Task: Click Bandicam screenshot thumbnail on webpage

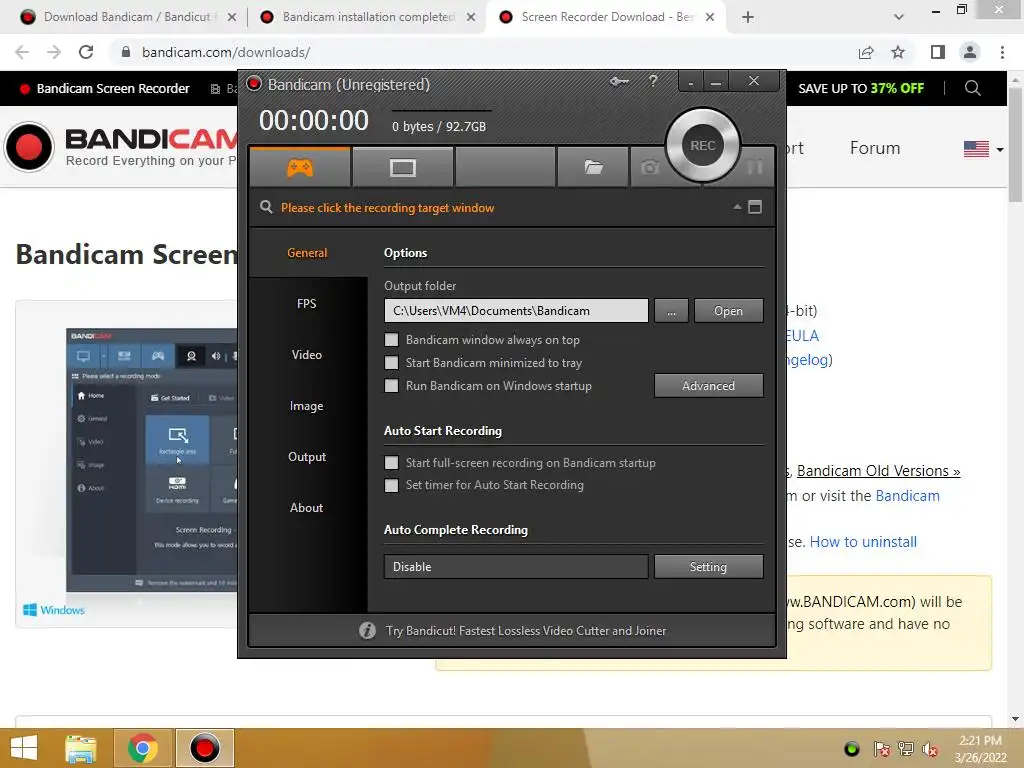Action: click(152, 460)
